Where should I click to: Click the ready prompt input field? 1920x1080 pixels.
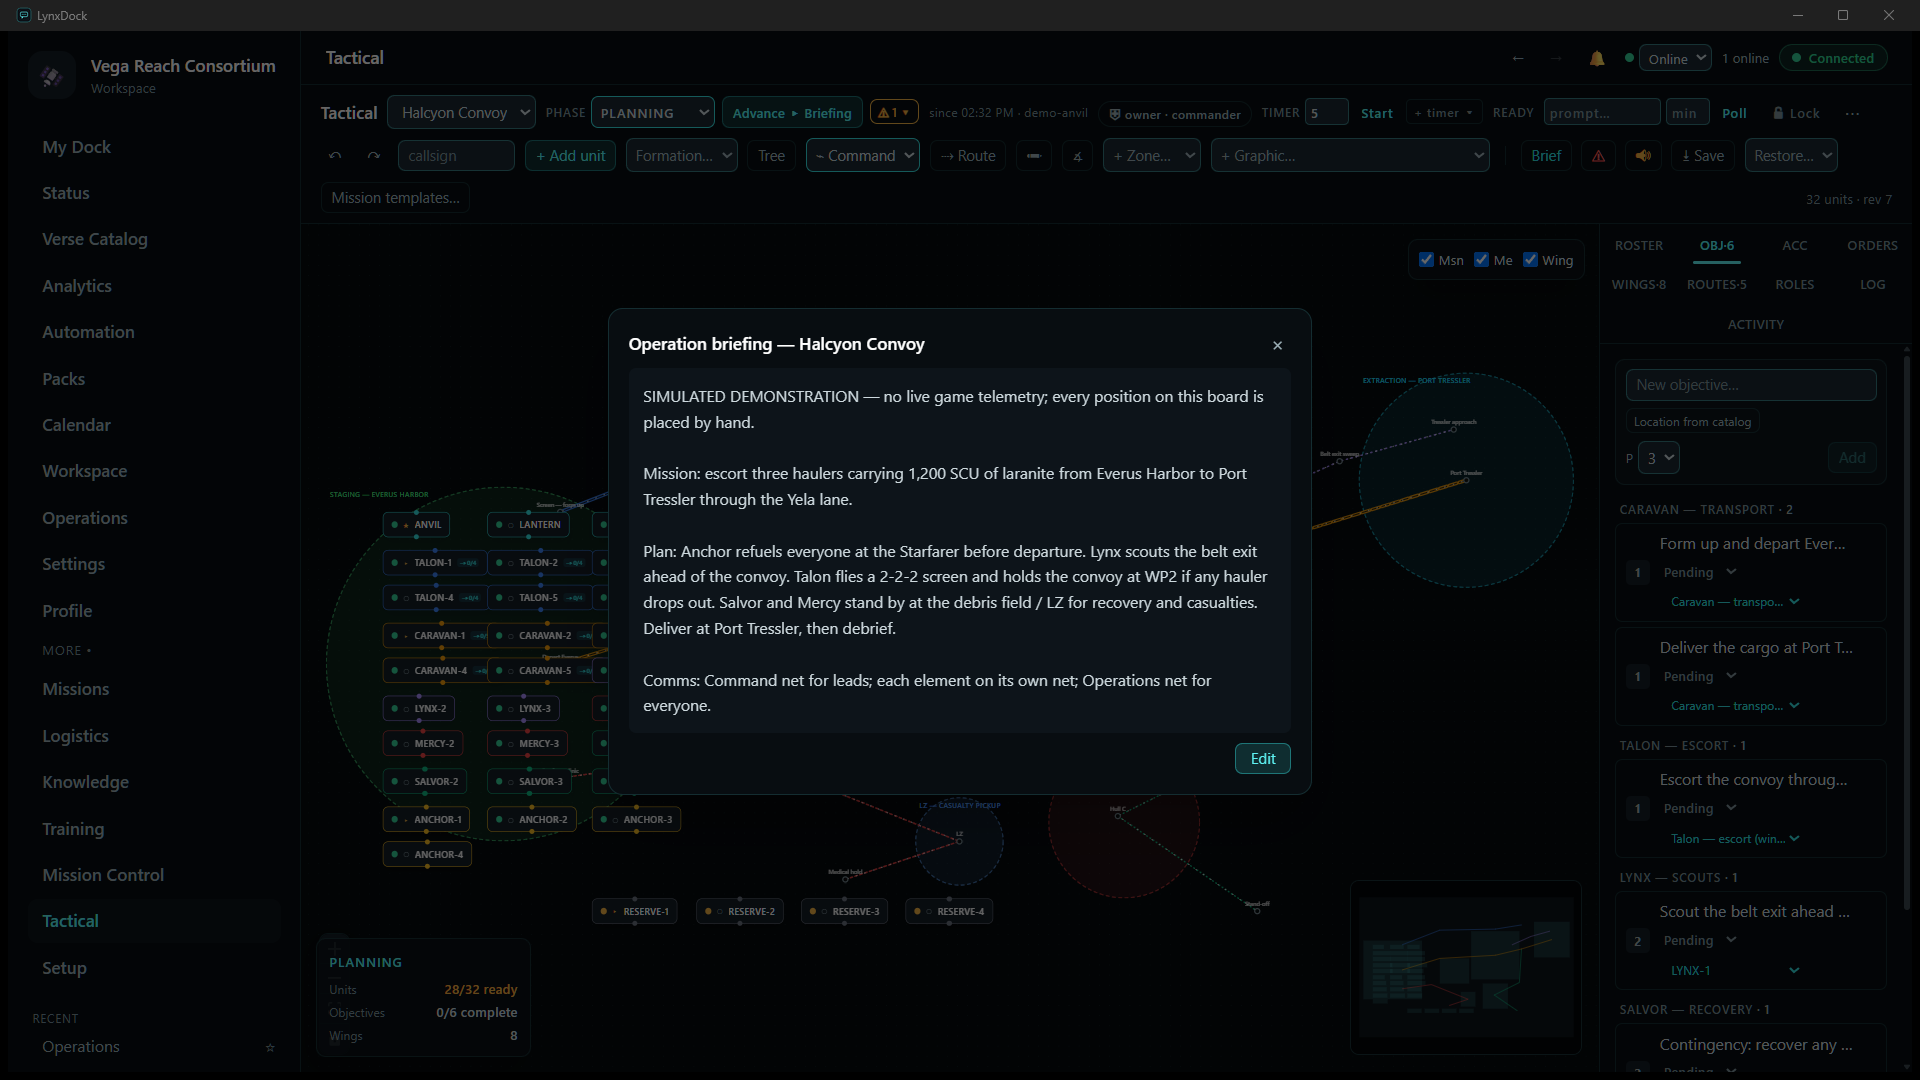point(1602,113)
